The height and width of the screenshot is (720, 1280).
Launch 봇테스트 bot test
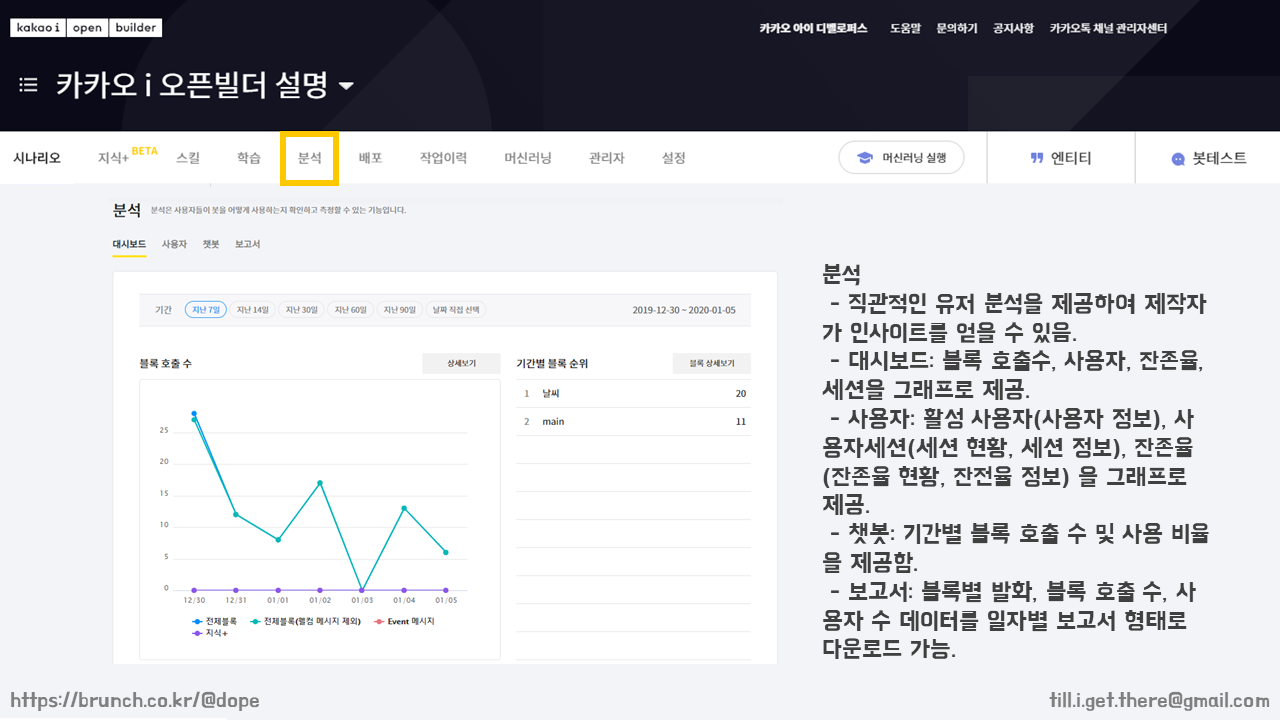(1209, 158)
